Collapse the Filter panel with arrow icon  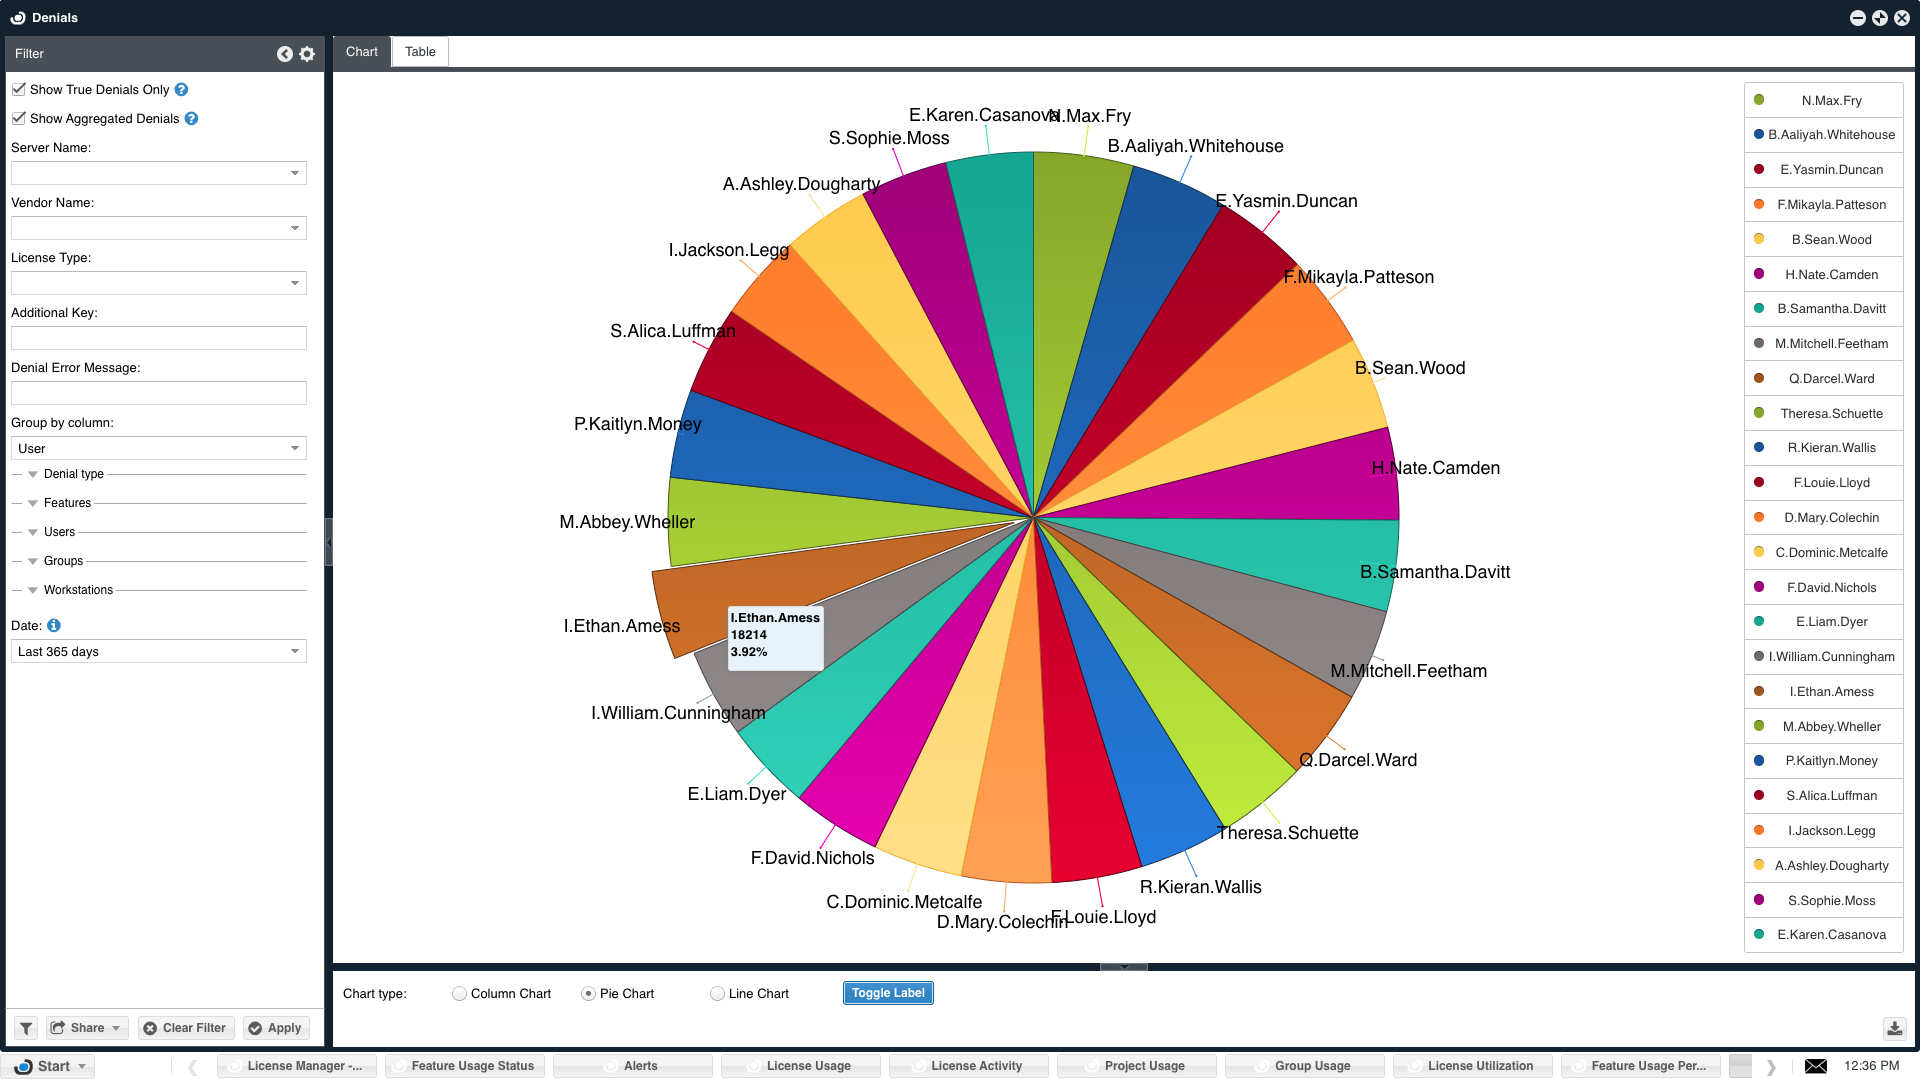tap(285, 54)
